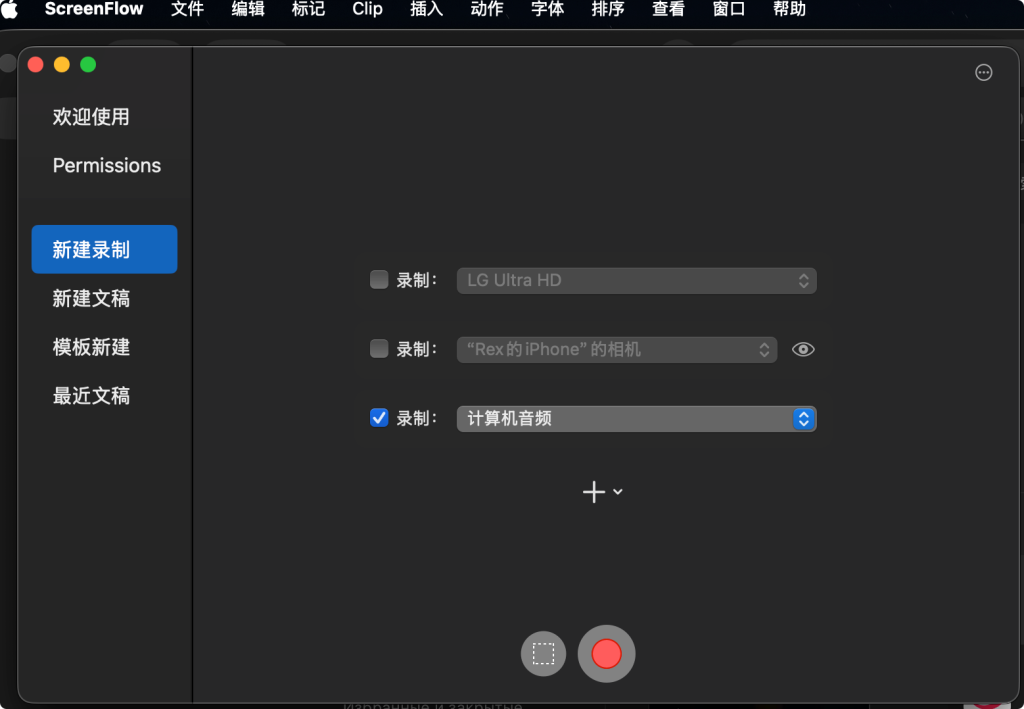This screenshot has height=709, width=1024.
Task: Open the Clip menu in menu bar
Action: 367,9
